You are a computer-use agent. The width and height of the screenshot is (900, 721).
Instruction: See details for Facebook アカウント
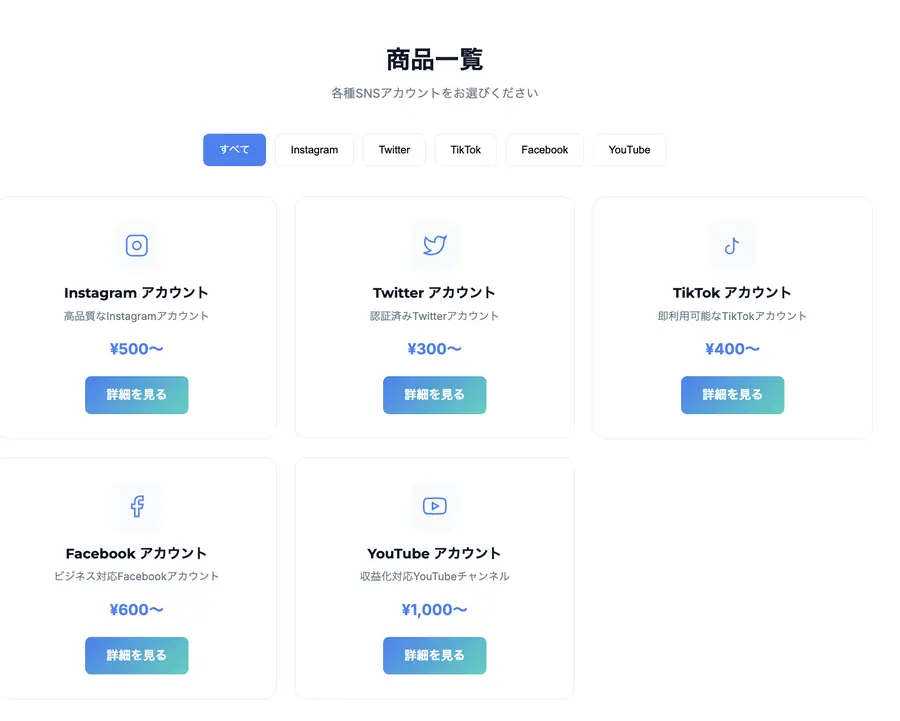point(137,656)
